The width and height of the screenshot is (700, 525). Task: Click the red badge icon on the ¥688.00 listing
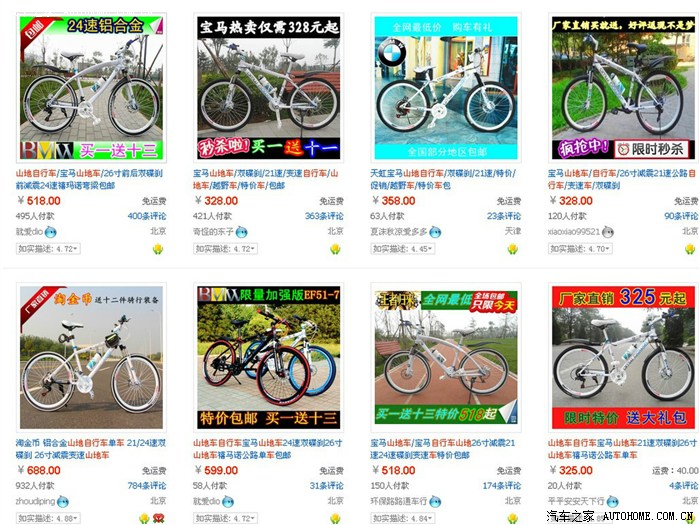pyautogui.click(x=158, y=518)
